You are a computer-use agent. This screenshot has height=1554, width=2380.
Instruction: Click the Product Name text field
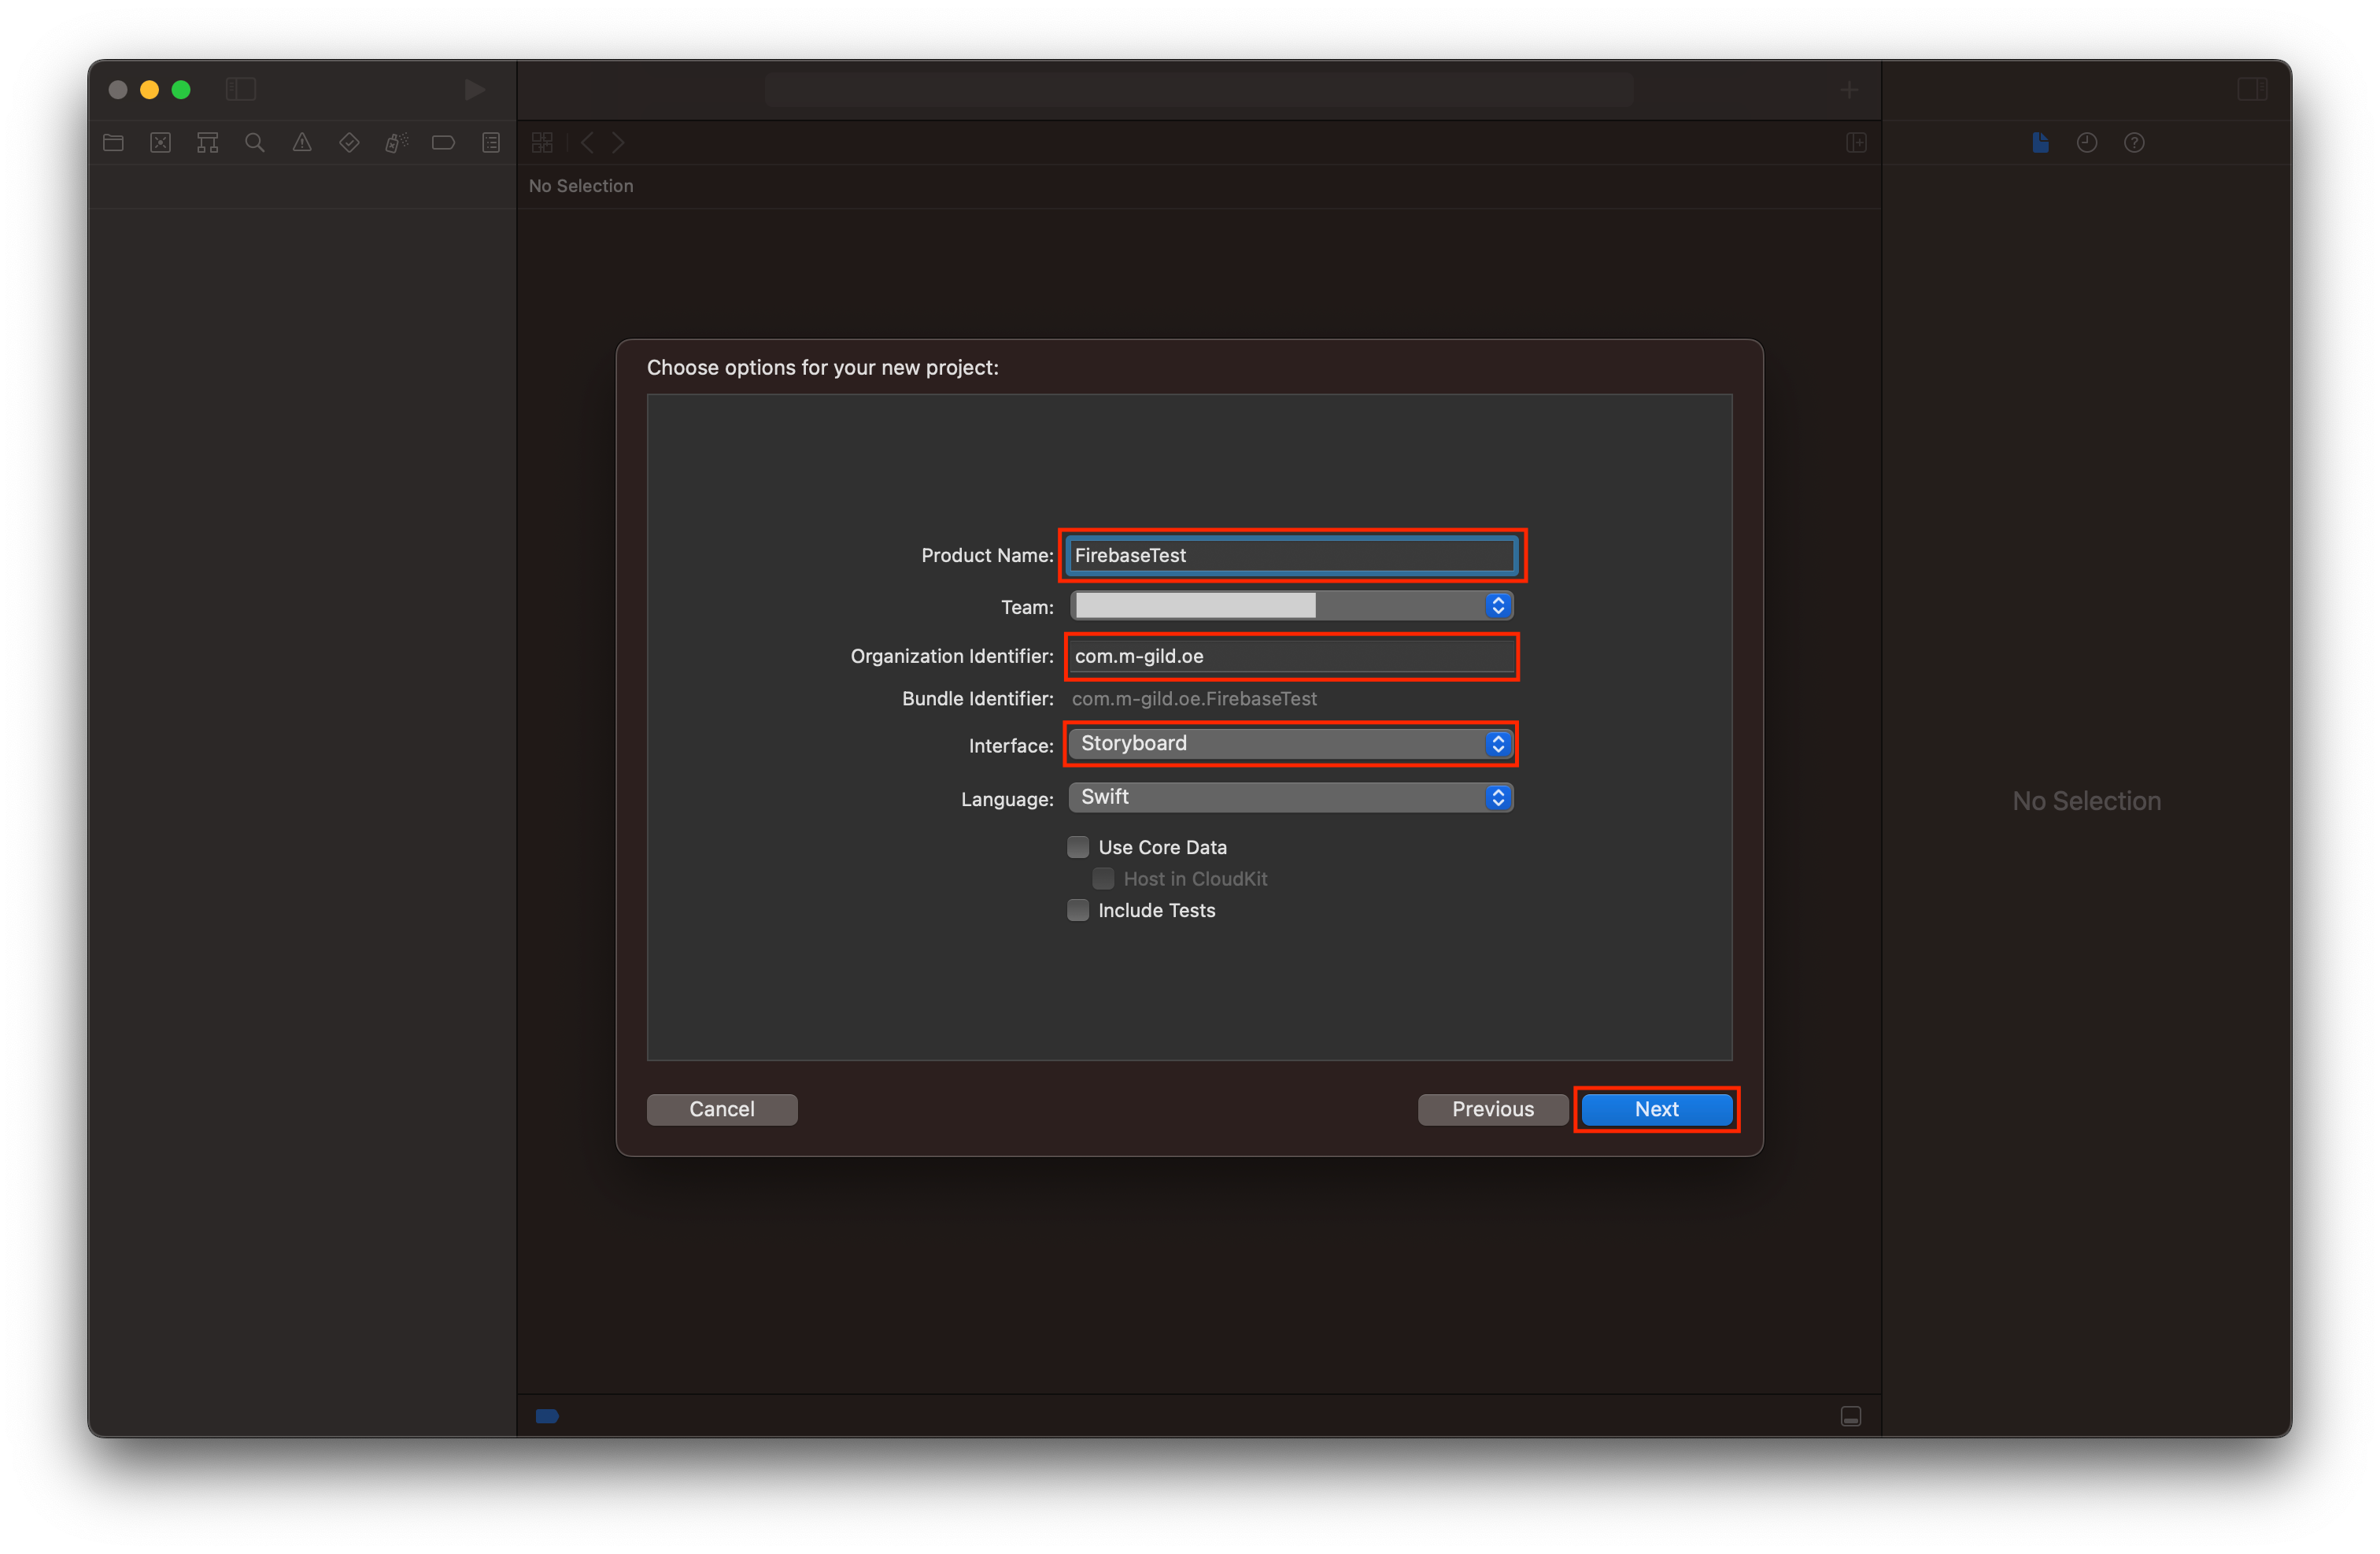click(x=1290, y=555)
